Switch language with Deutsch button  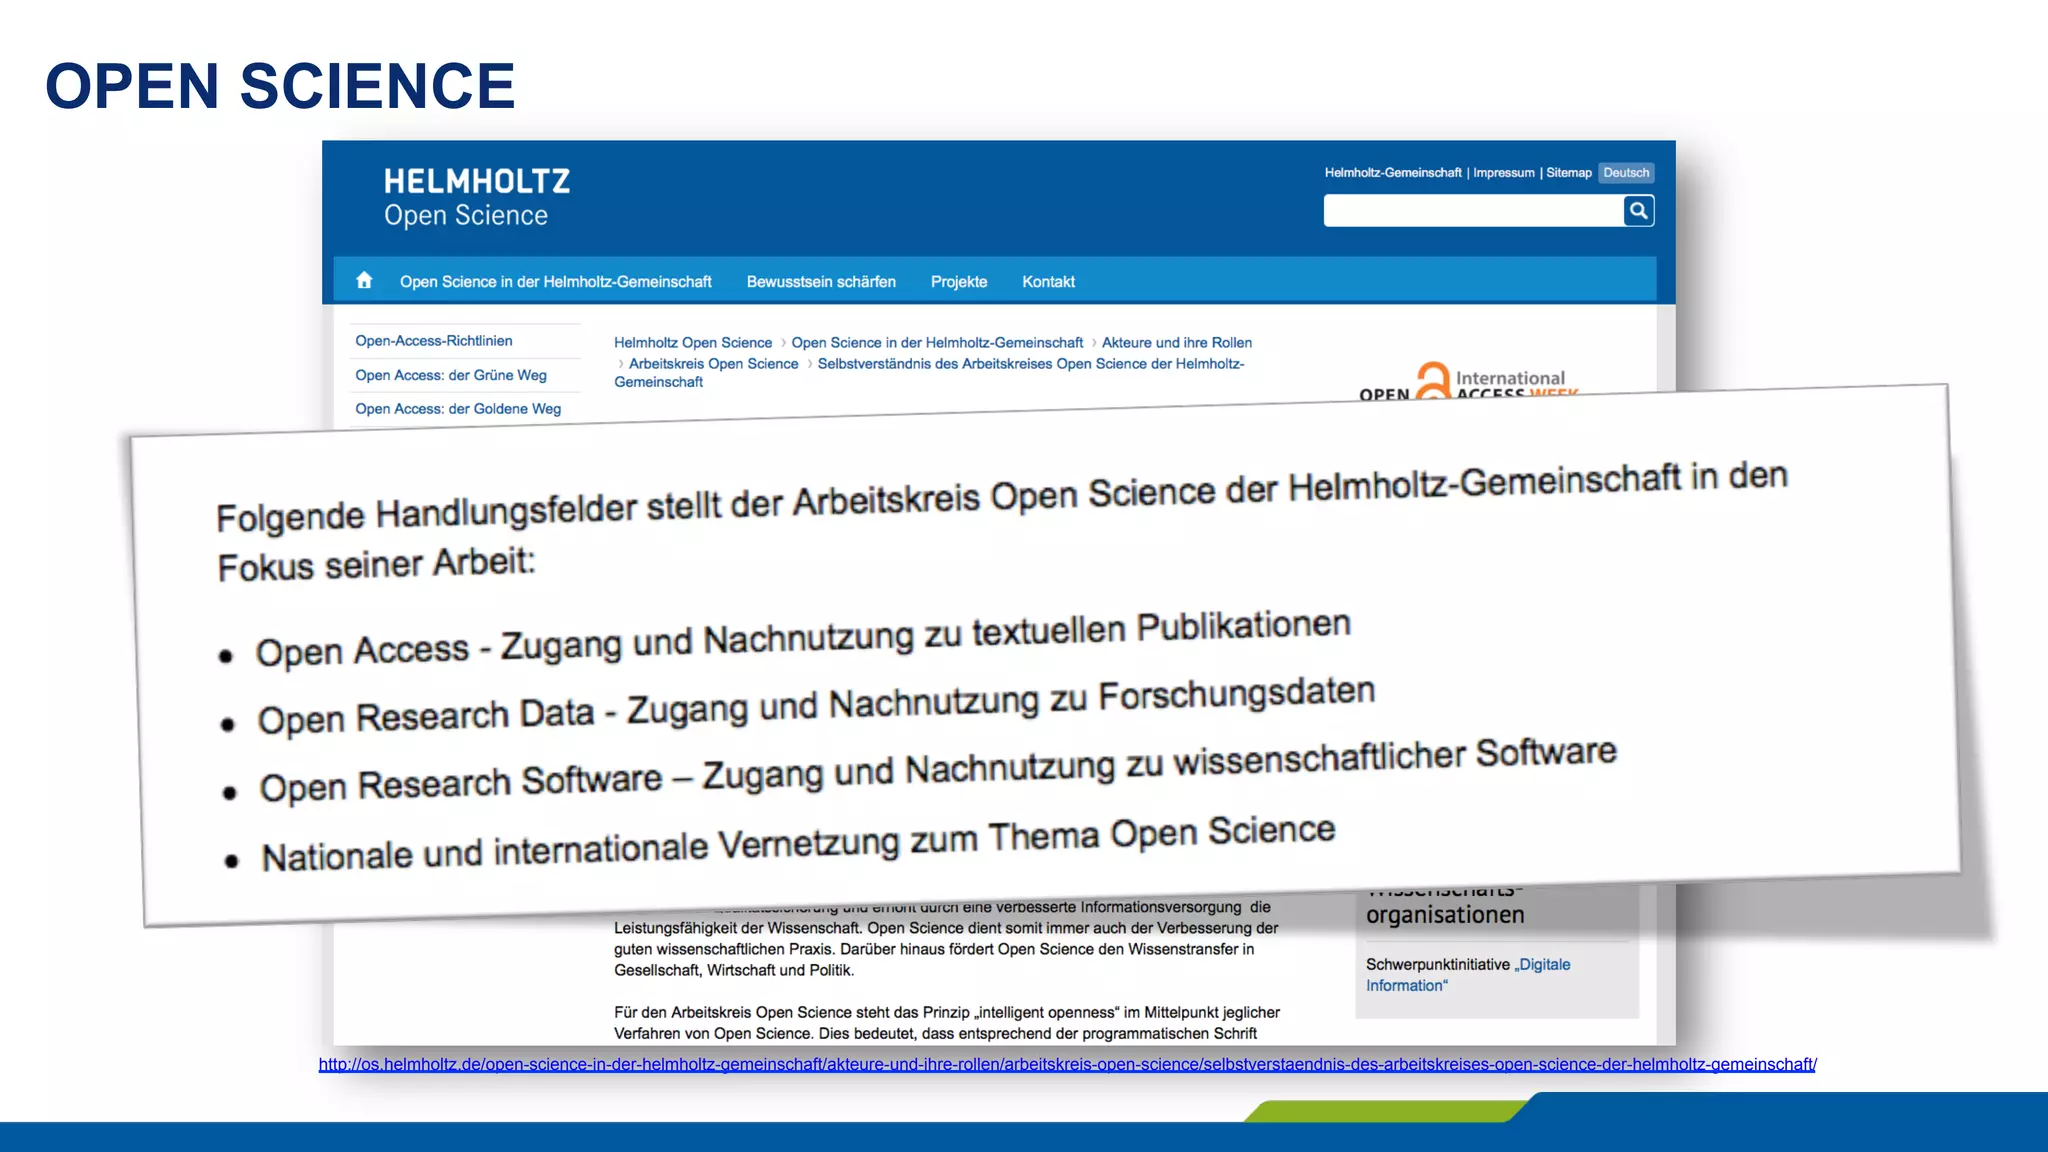(1626, 173)
